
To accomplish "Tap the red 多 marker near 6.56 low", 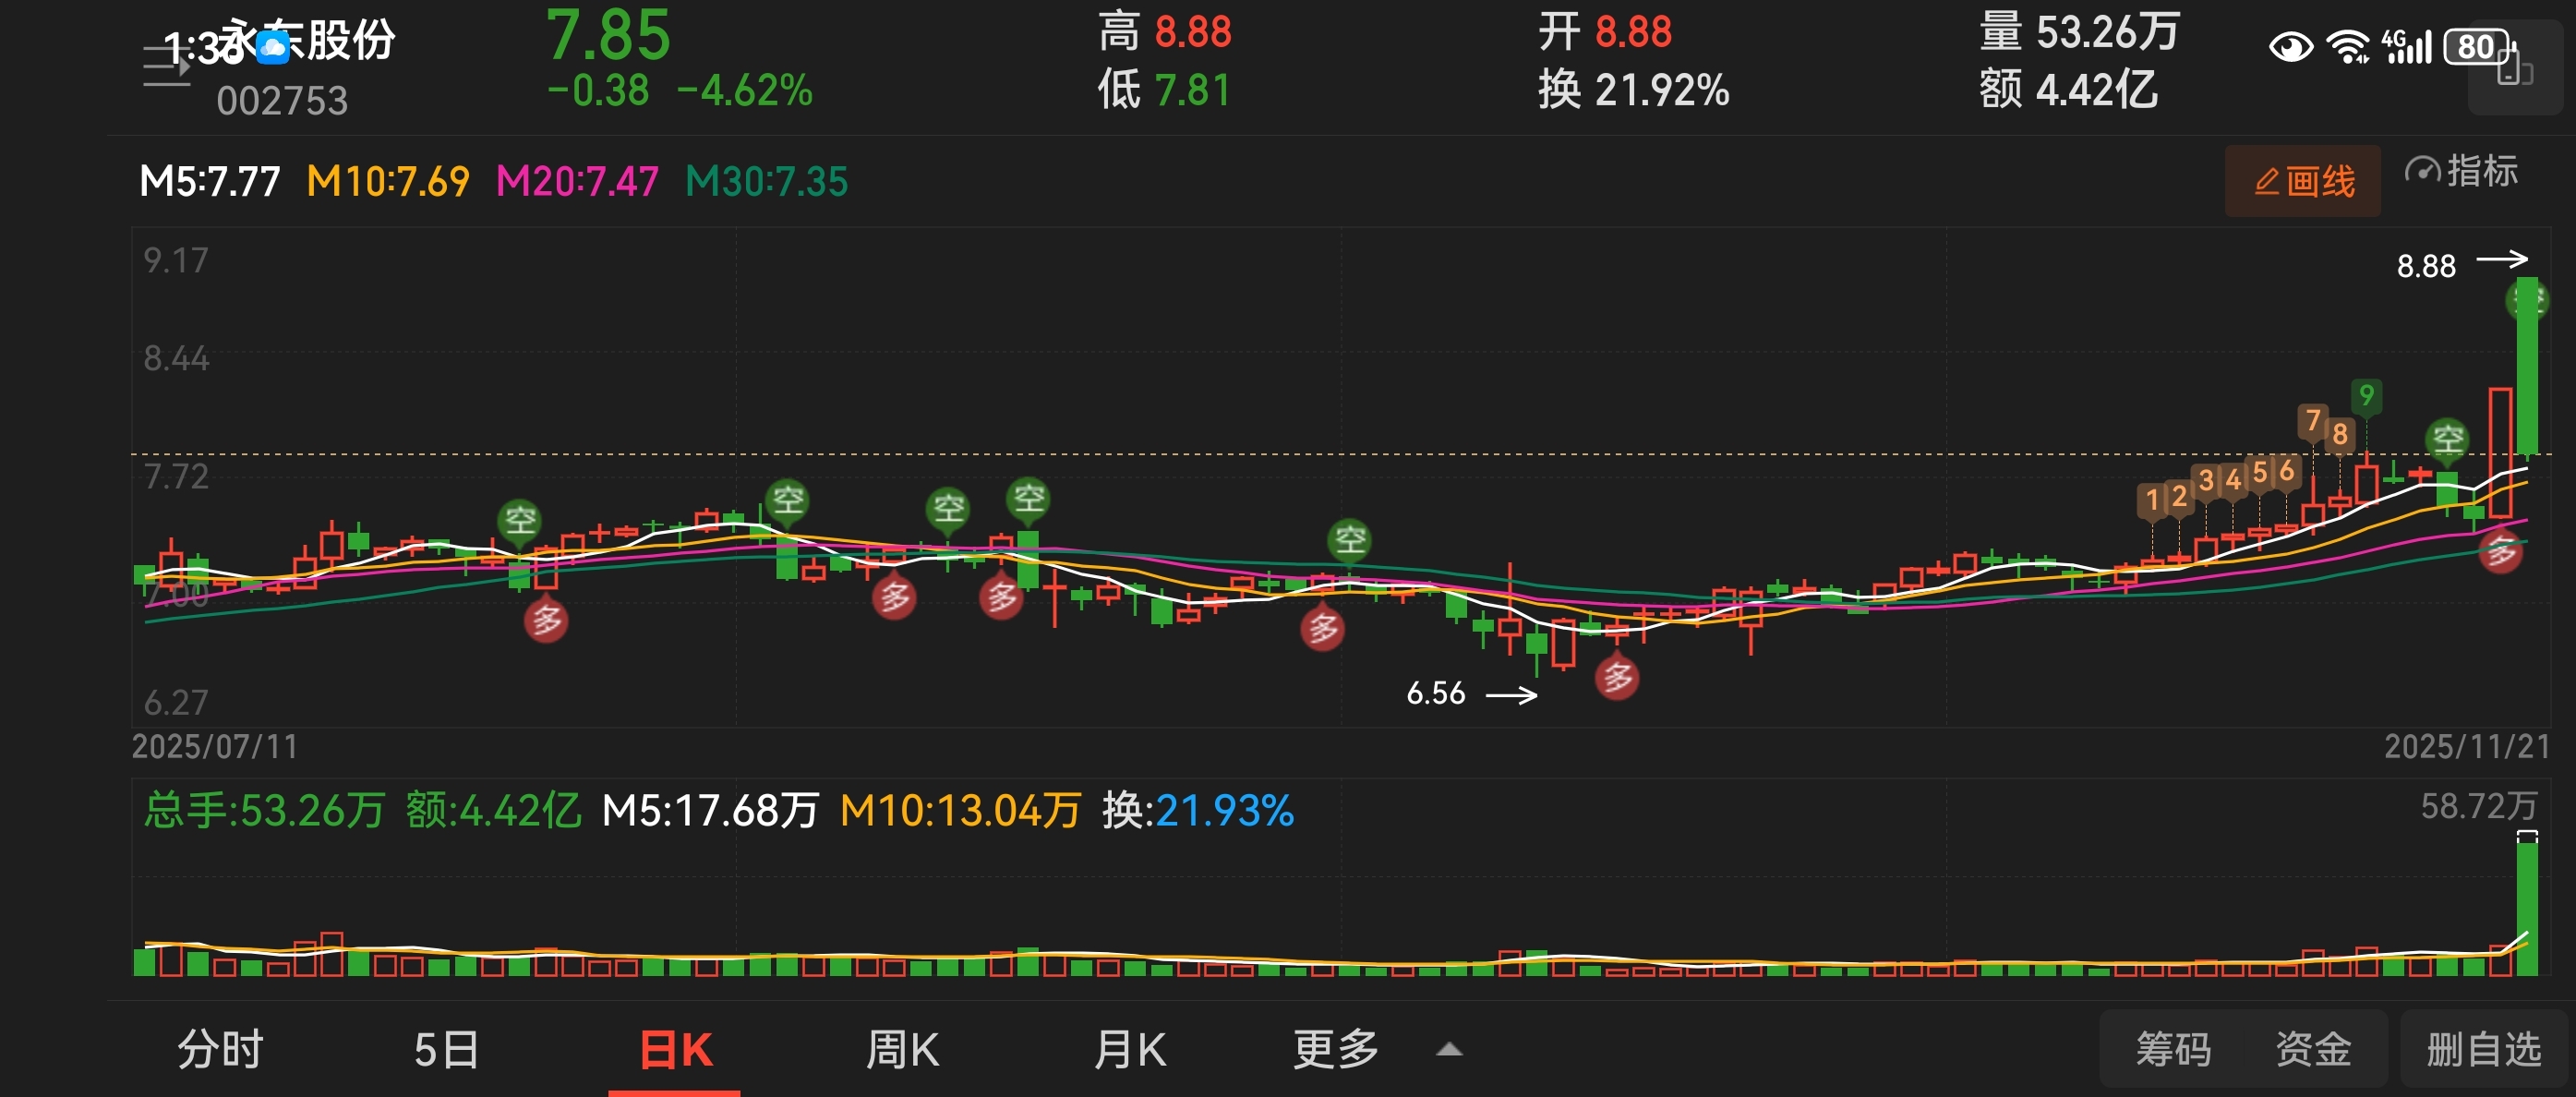I will coord(1617,678).
